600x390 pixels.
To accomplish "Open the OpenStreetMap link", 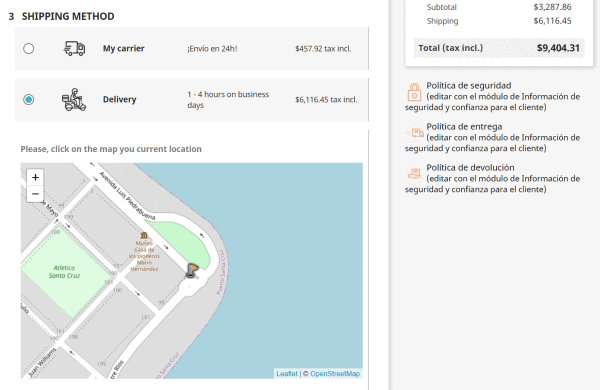I will (x=335, y=374).
